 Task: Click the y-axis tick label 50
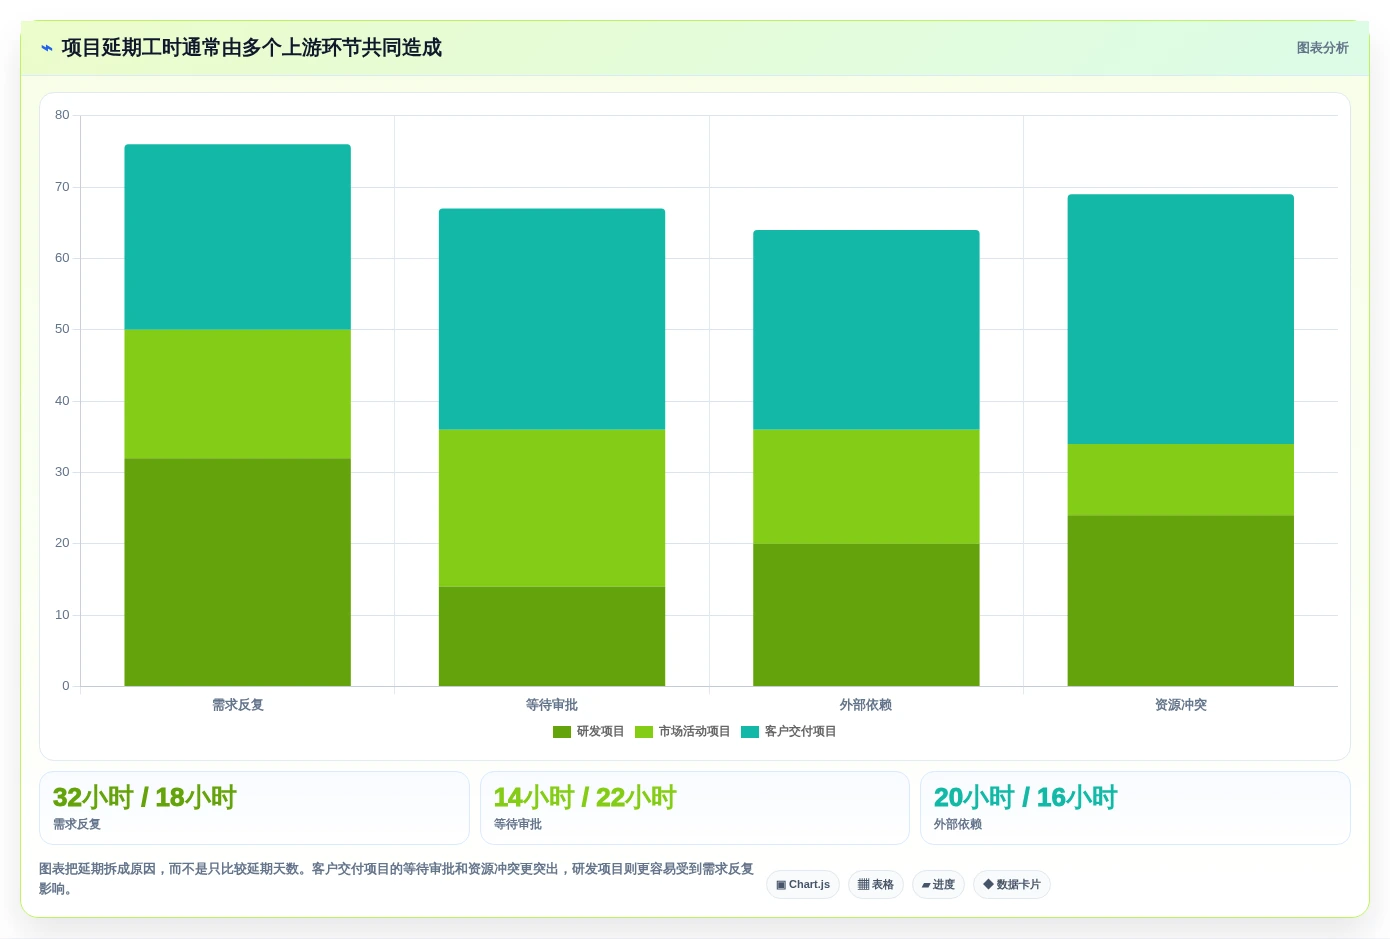62,329
